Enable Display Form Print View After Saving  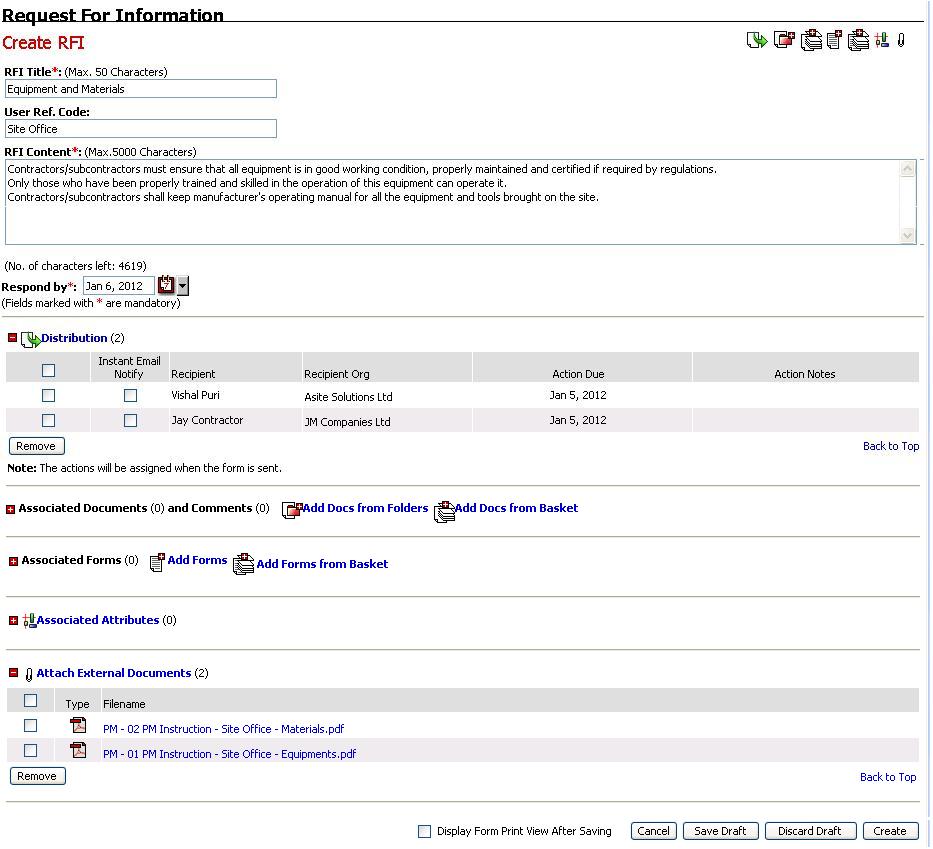(424, 832)
